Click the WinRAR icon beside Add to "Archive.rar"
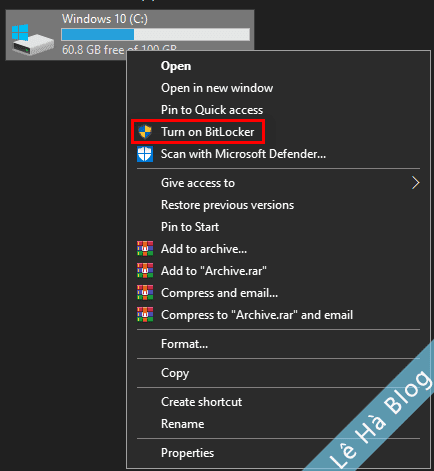 tap(145, 271)
